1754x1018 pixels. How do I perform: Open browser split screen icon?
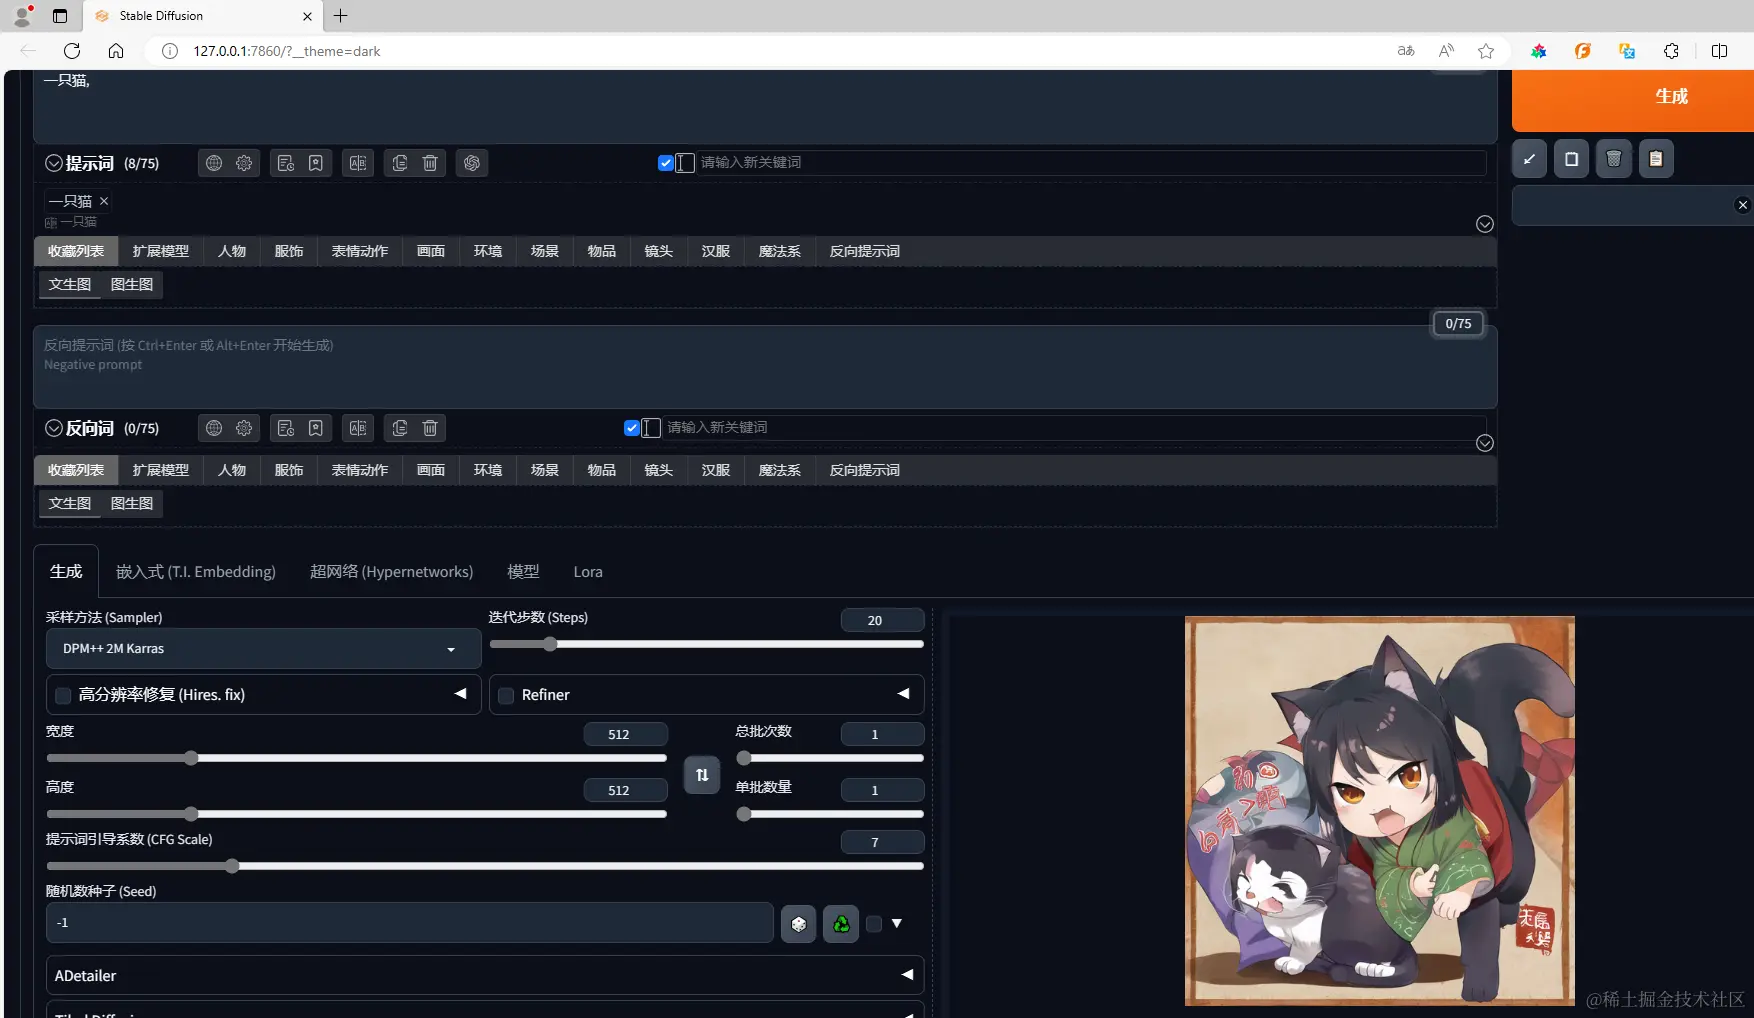[1719, 51]
